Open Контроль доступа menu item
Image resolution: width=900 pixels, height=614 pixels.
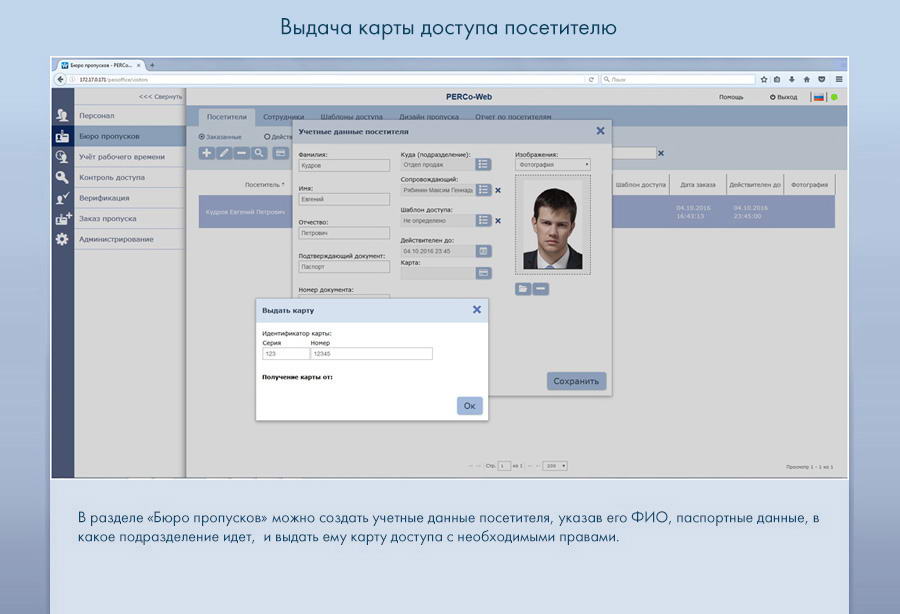pos(112,177)
